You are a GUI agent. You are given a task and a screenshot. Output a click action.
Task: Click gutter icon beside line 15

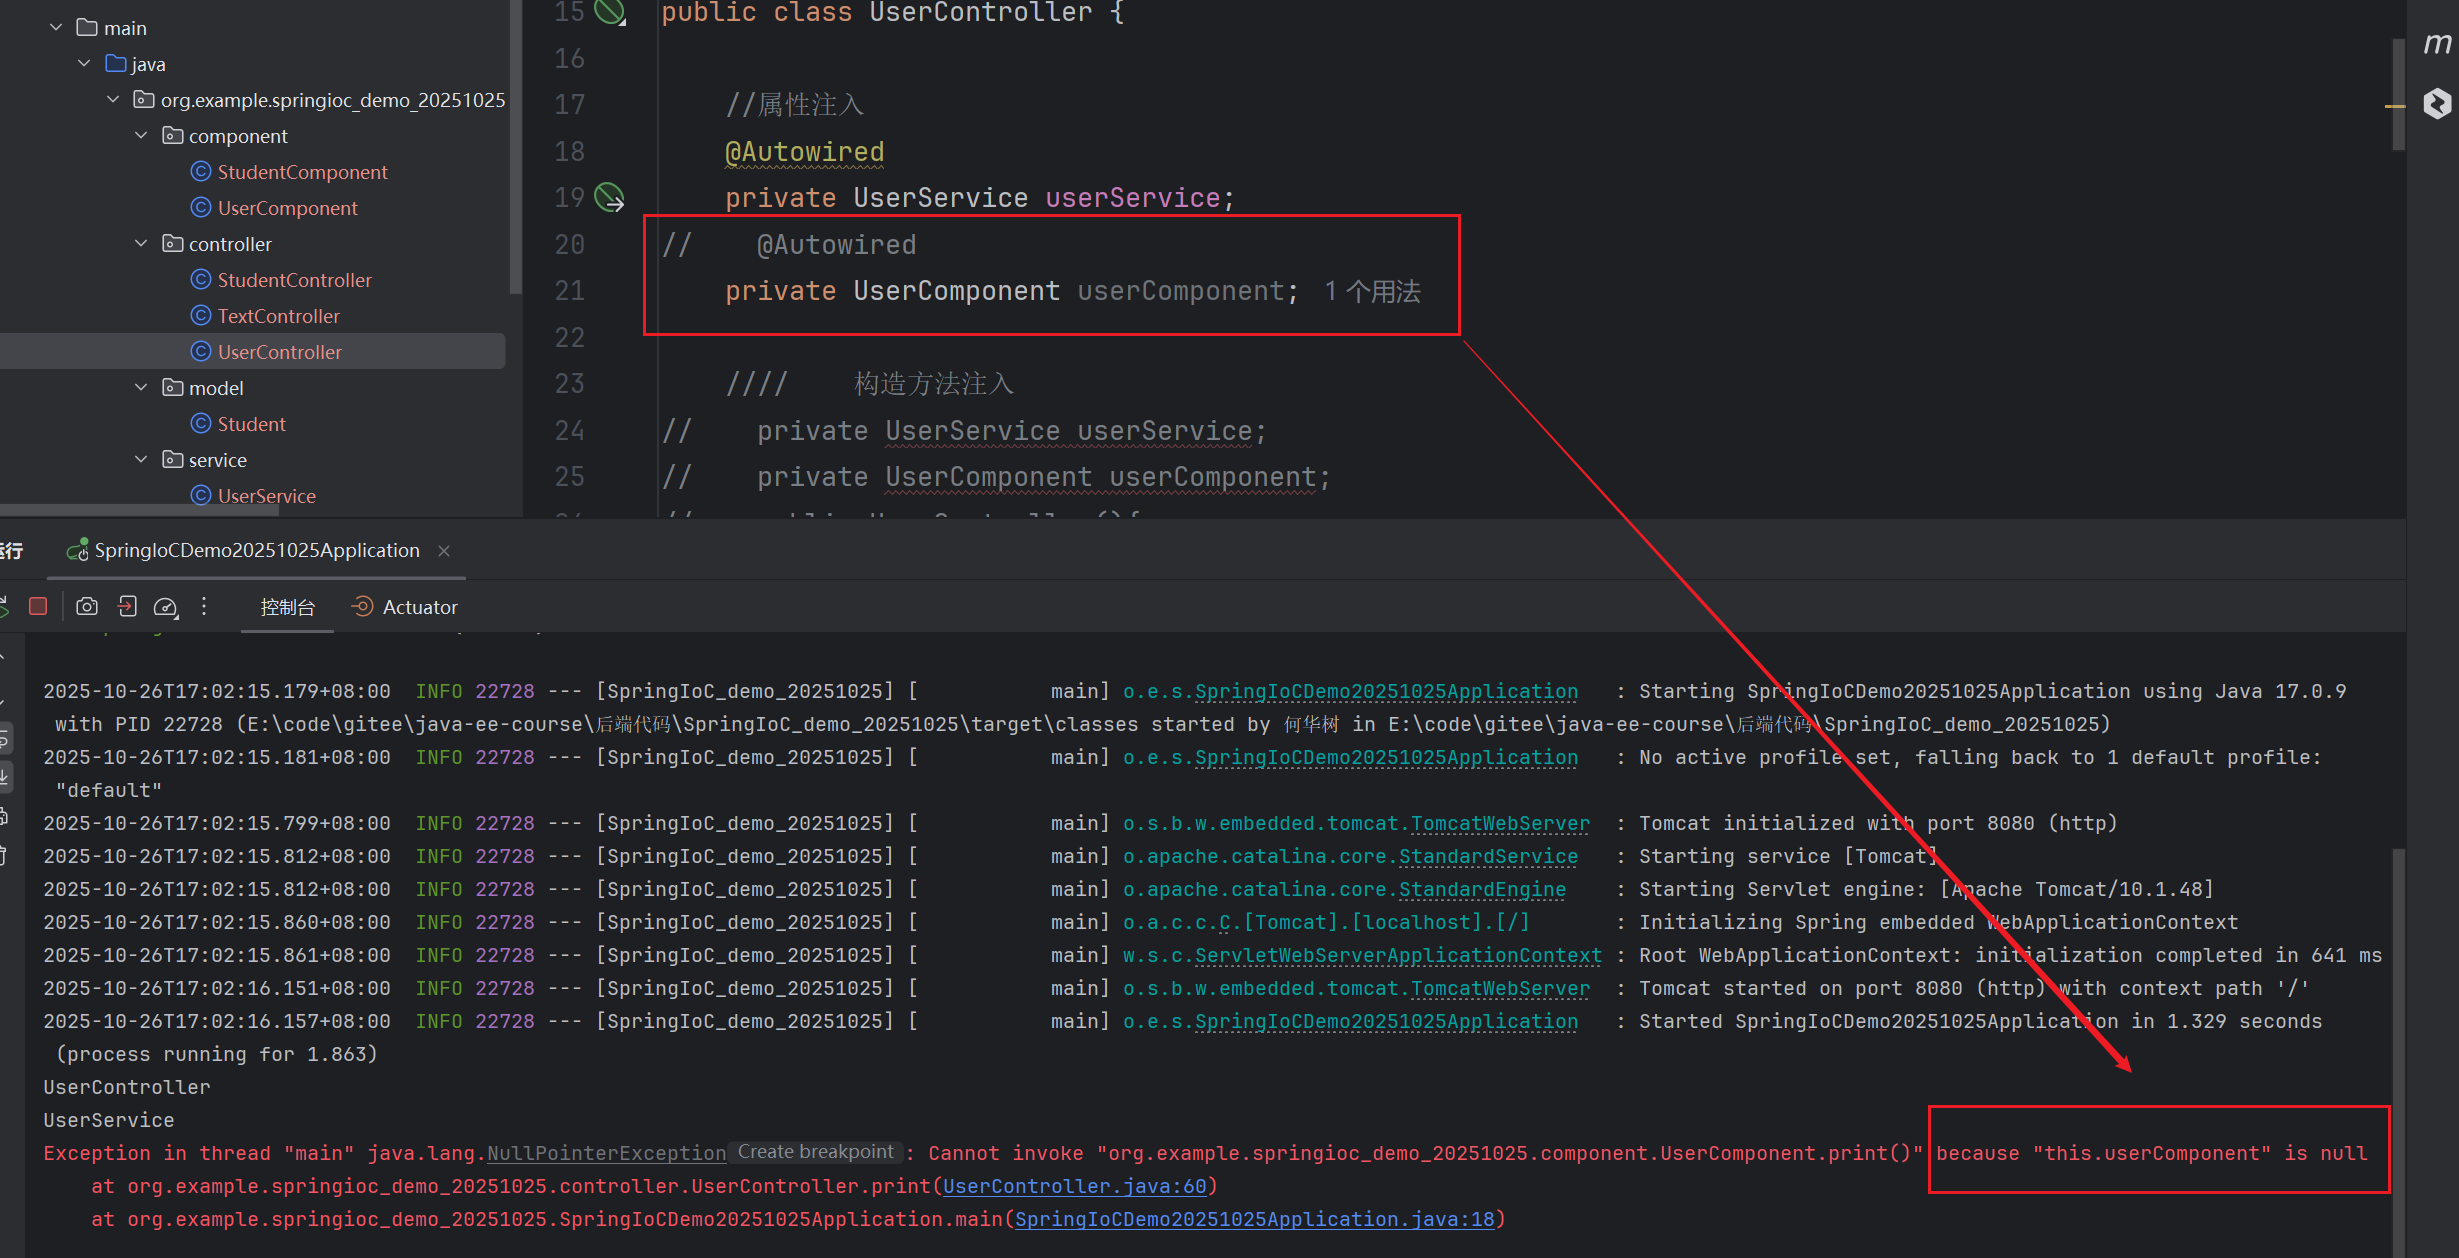609,12
